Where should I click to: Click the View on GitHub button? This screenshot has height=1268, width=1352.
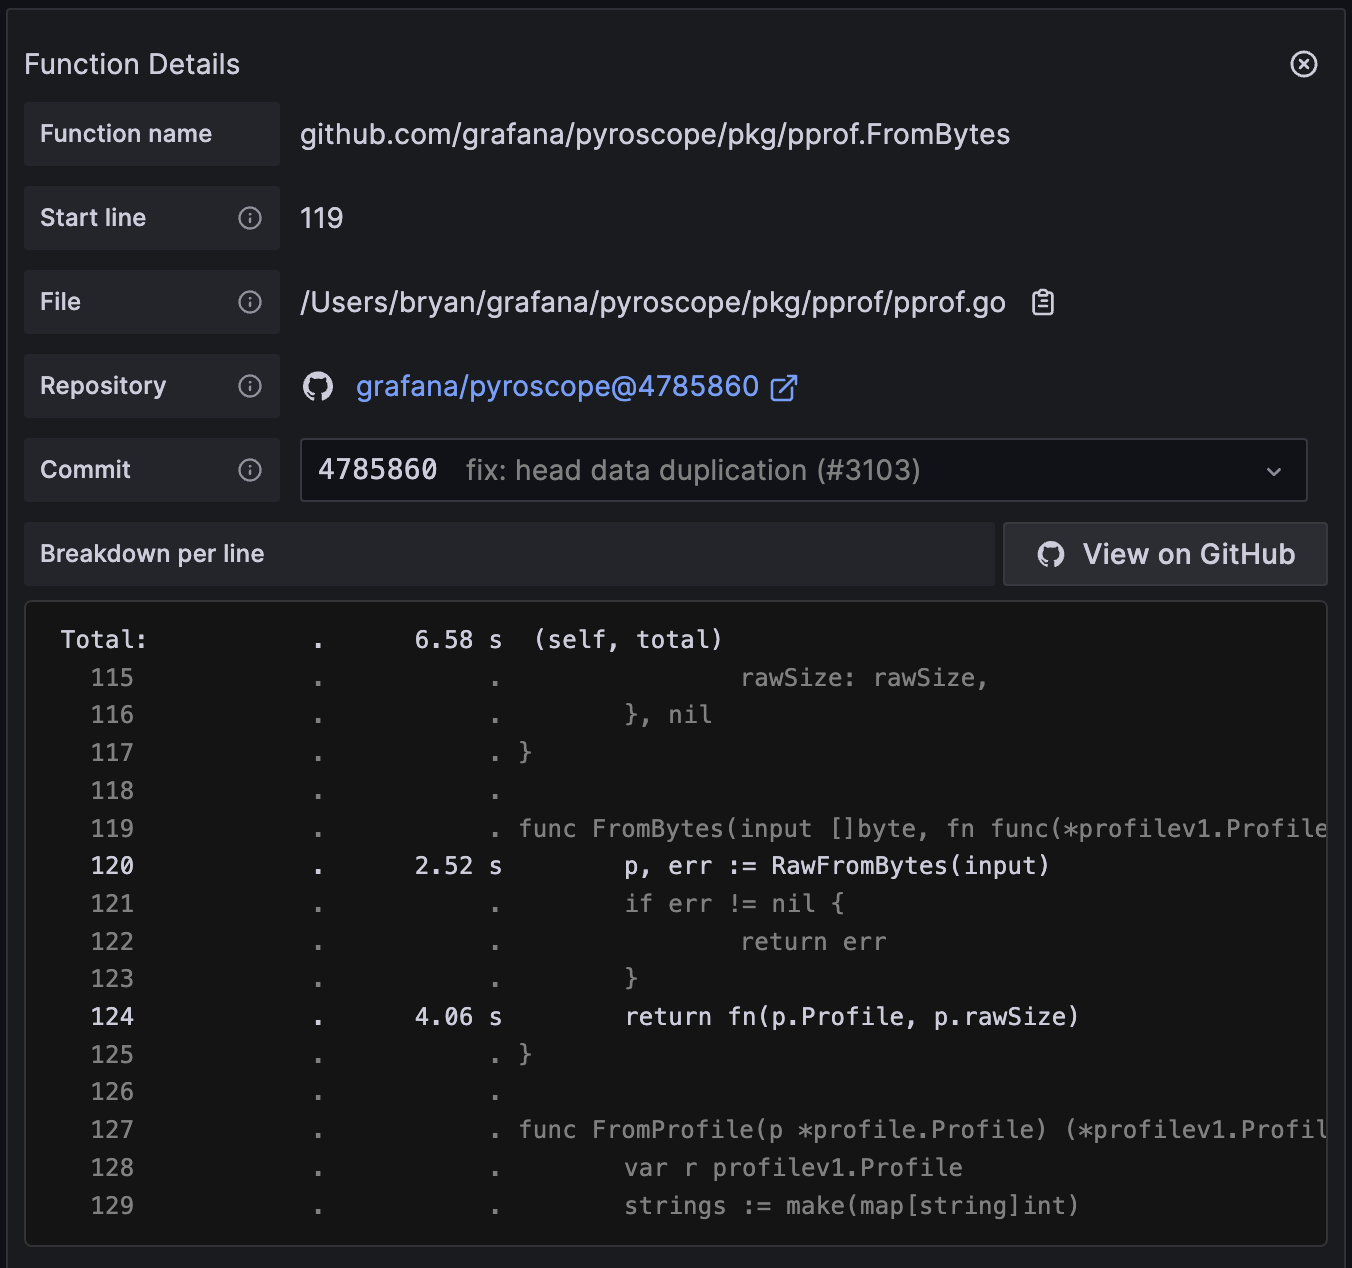(1165, 554)
